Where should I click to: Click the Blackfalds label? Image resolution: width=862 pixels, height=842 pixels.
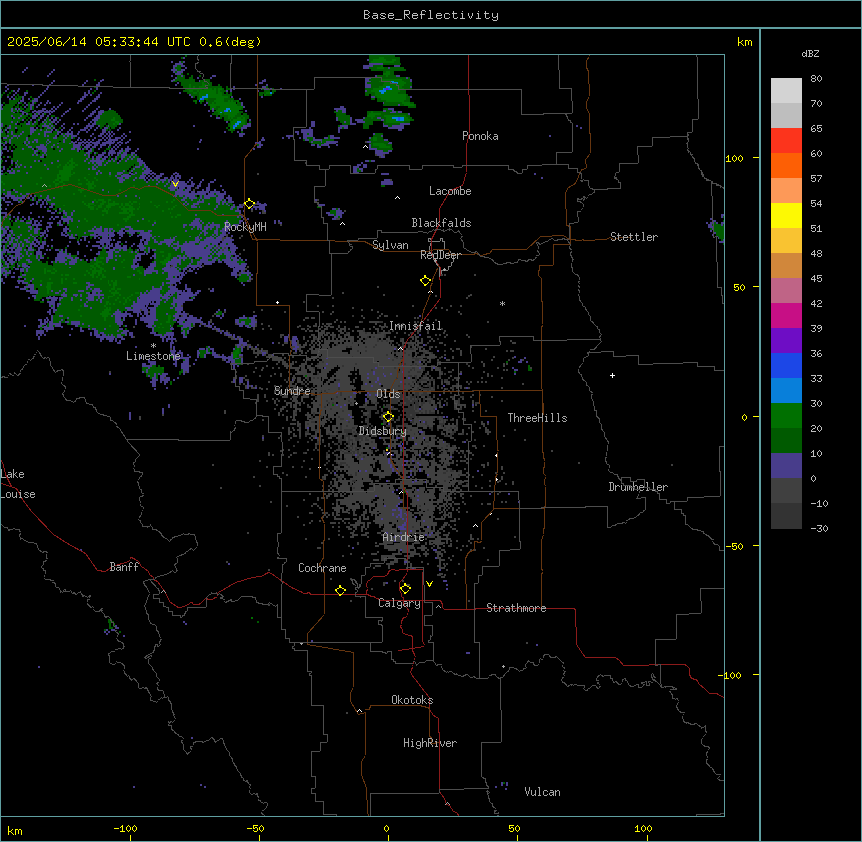tap(441, 223)
